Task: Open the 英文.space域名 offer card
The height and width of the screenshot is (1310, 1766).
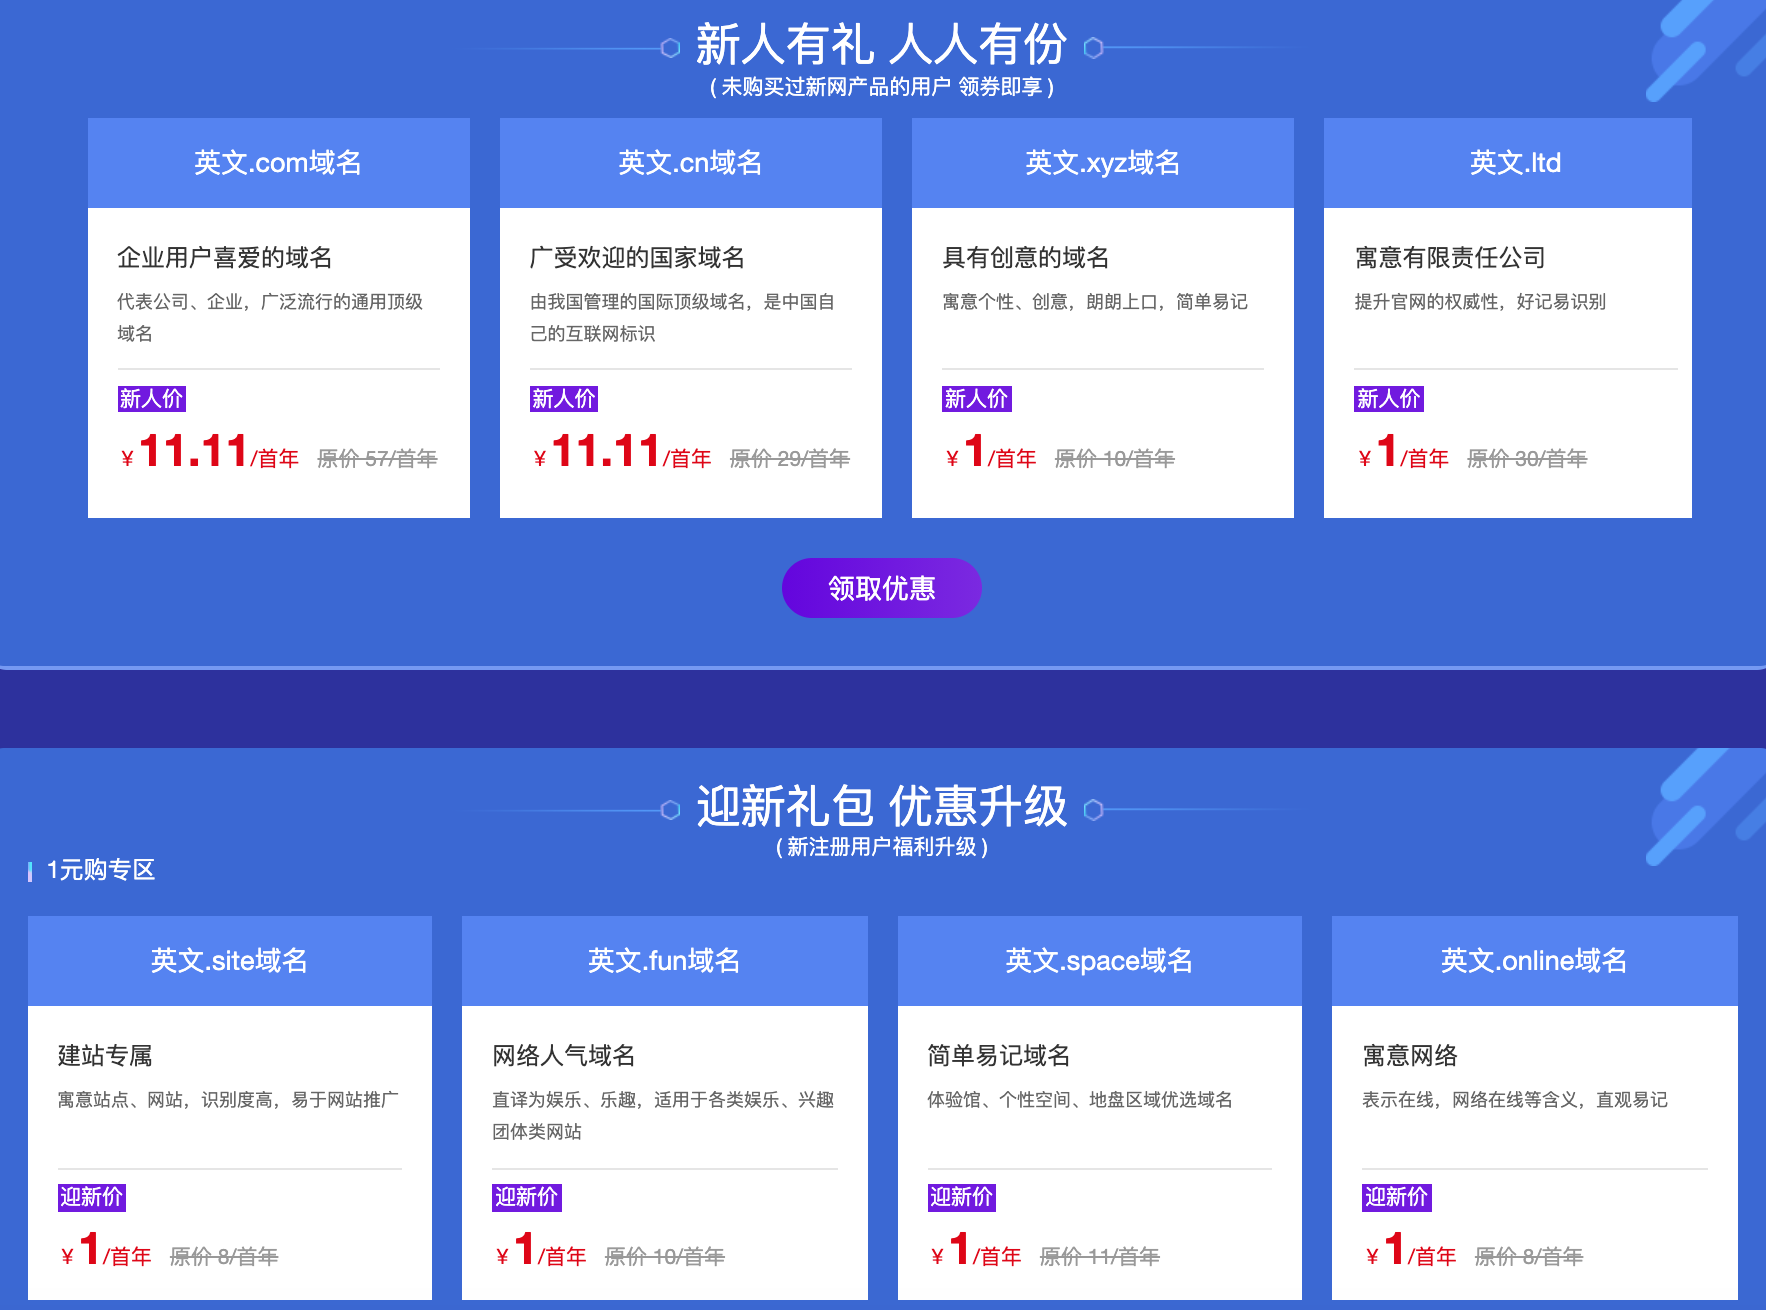Action: pyautogui.click(x=1100, y=960)
